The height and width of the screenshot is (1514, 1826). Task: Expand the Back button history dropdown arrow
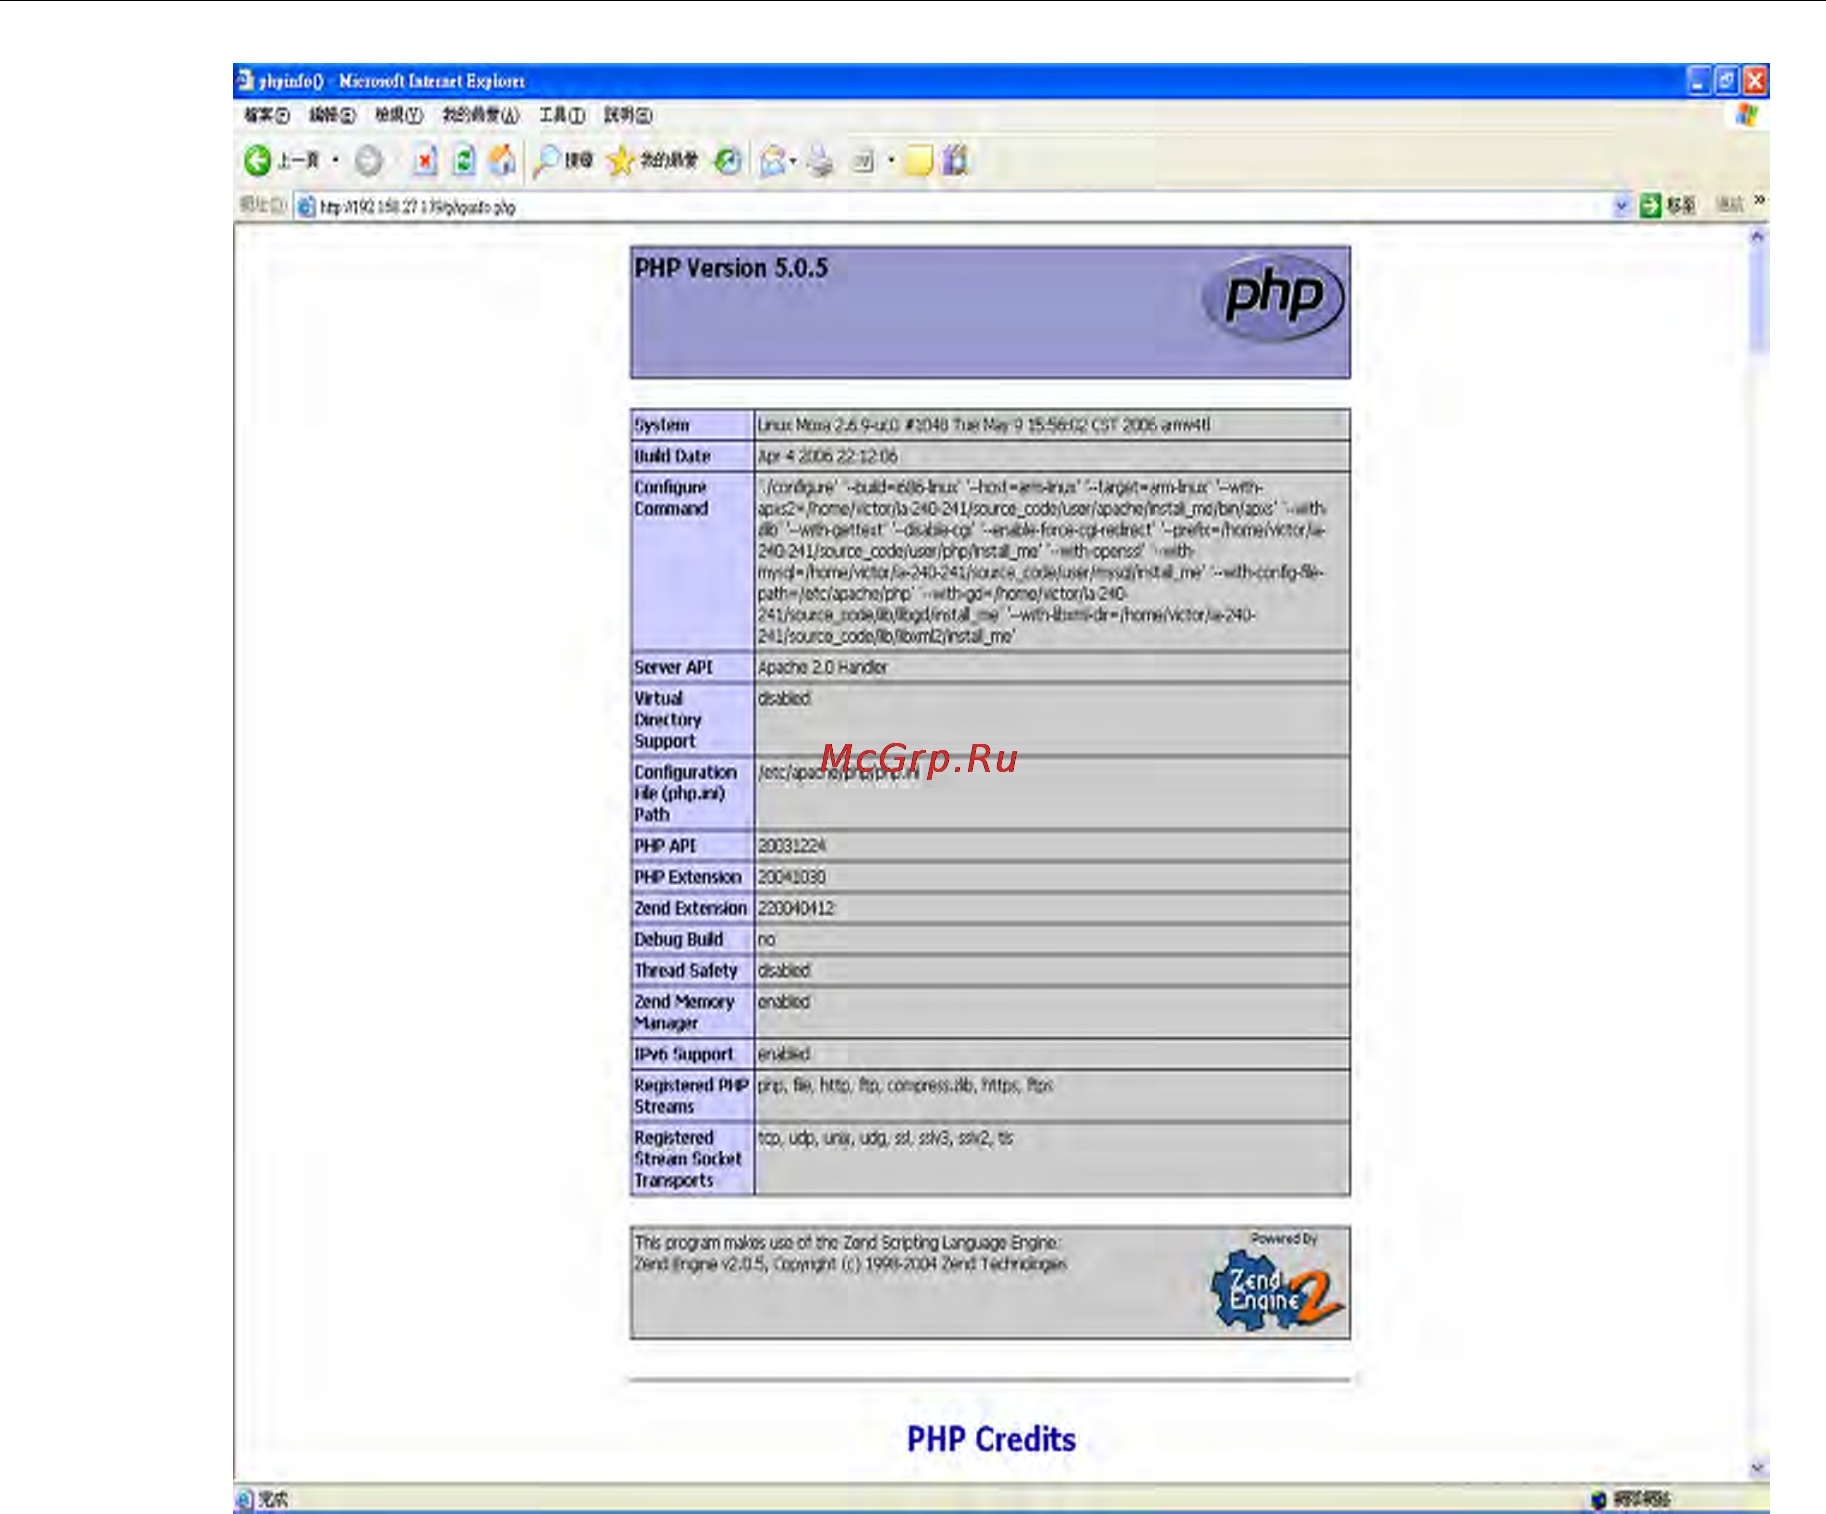pos(335,160)
